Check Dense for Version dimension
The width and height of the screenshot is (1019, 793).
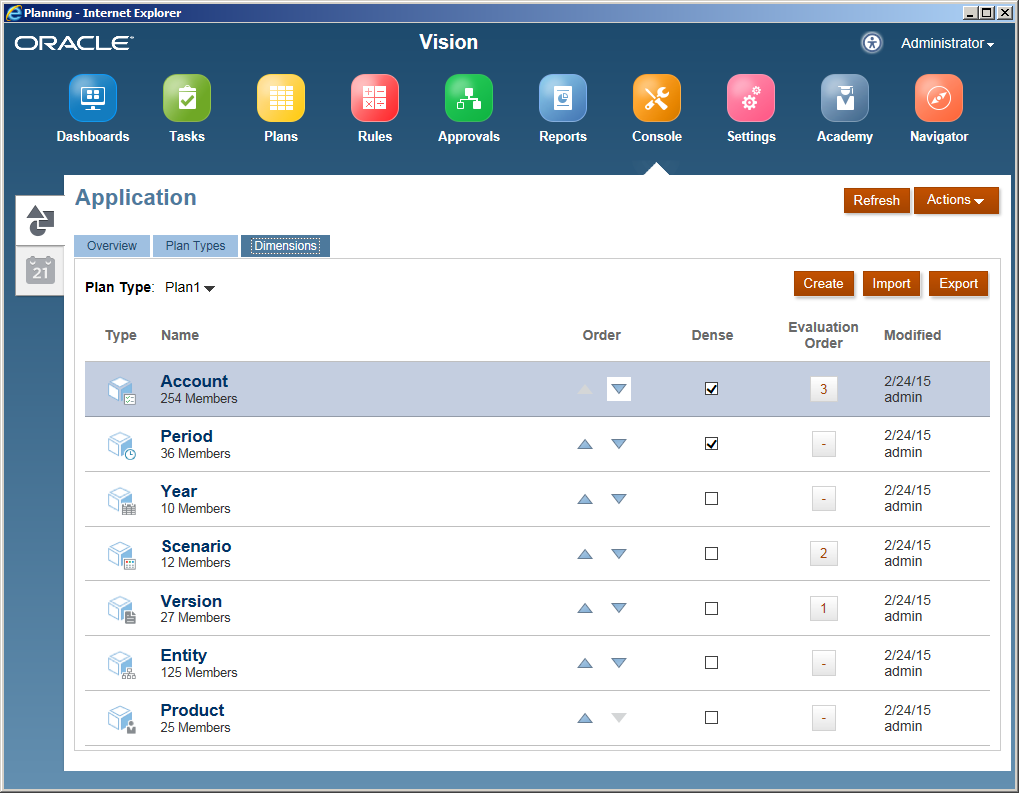(x=712, y=608)
